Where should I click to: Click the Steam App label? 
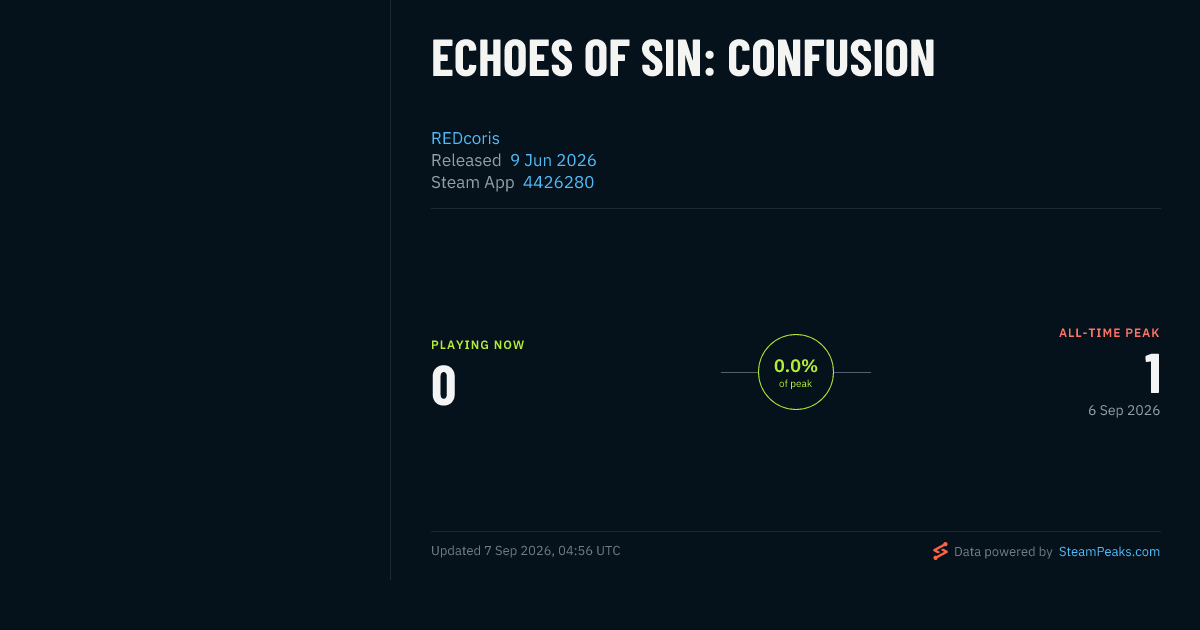pos(473,182)
